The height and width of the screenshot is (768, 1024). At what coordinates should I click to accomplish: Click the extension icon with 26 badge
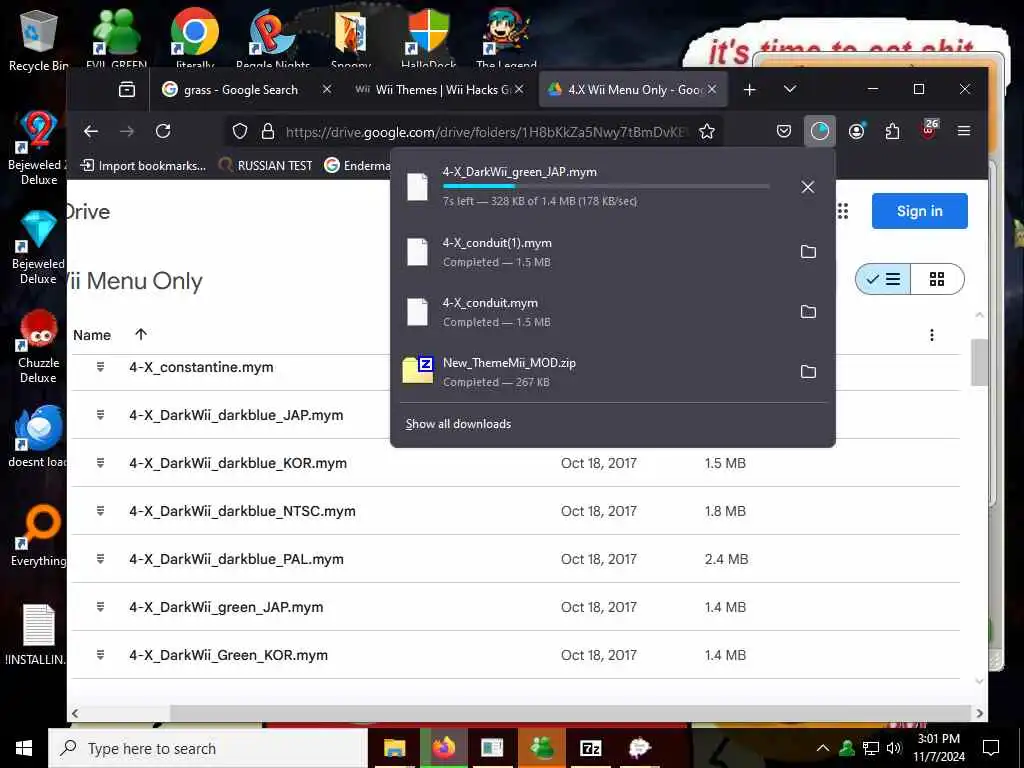929,130
